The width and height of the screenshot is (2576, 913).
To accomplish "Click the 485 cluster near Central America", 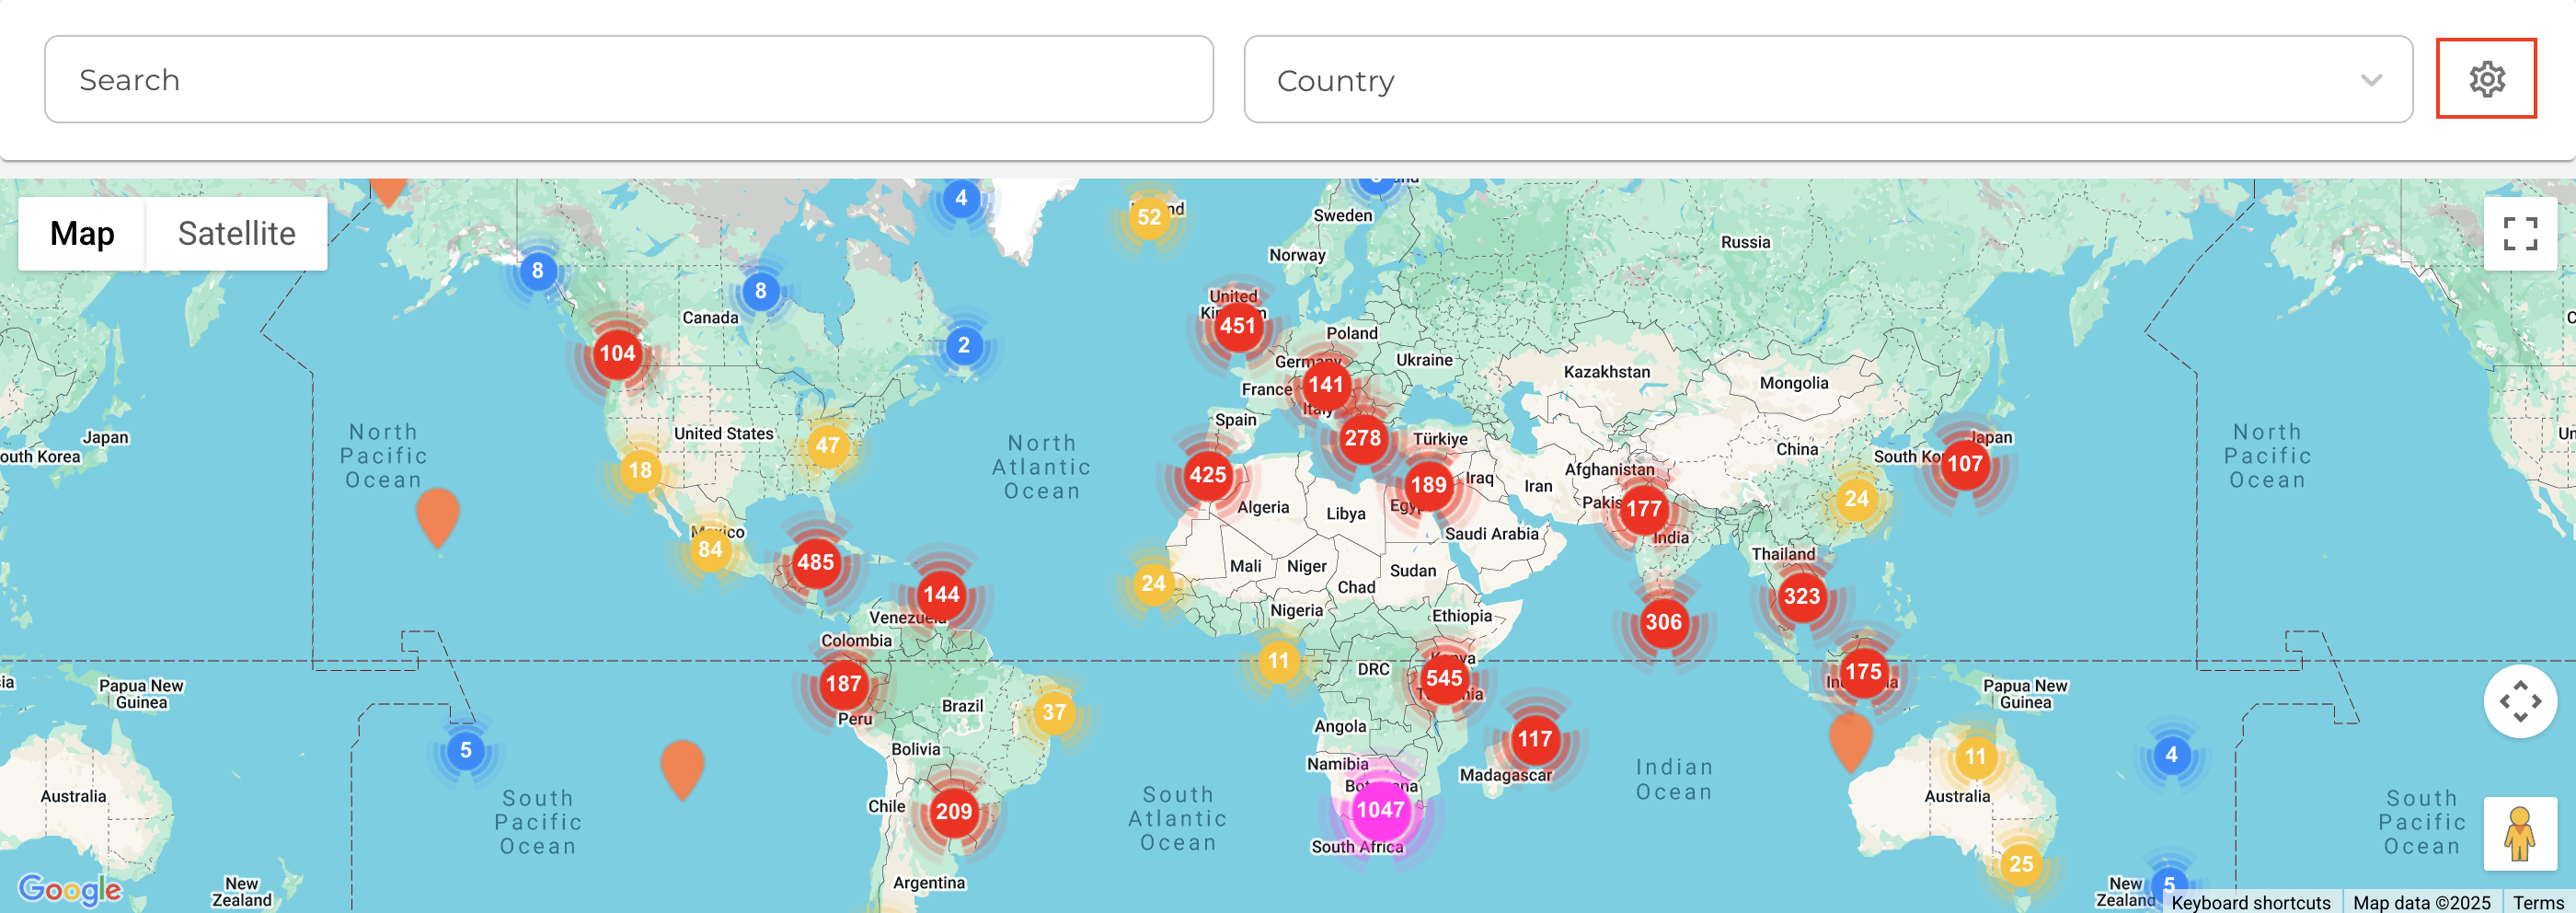I will click(815, 562).
